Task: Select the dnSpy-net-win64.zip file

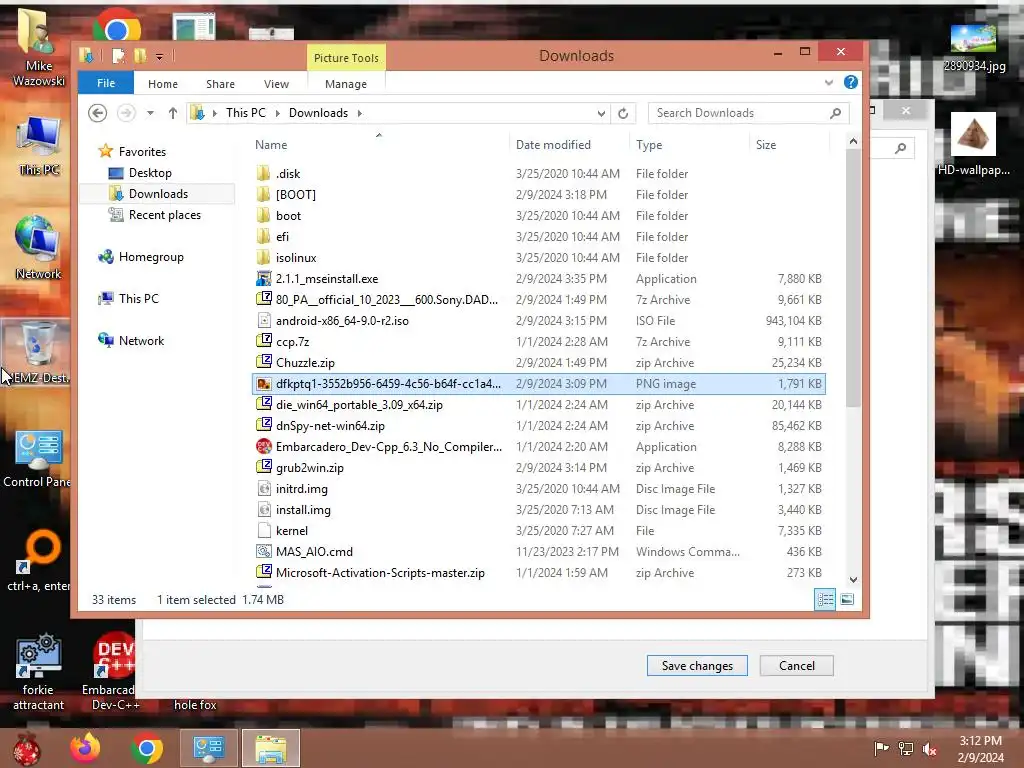Action: 539,426
